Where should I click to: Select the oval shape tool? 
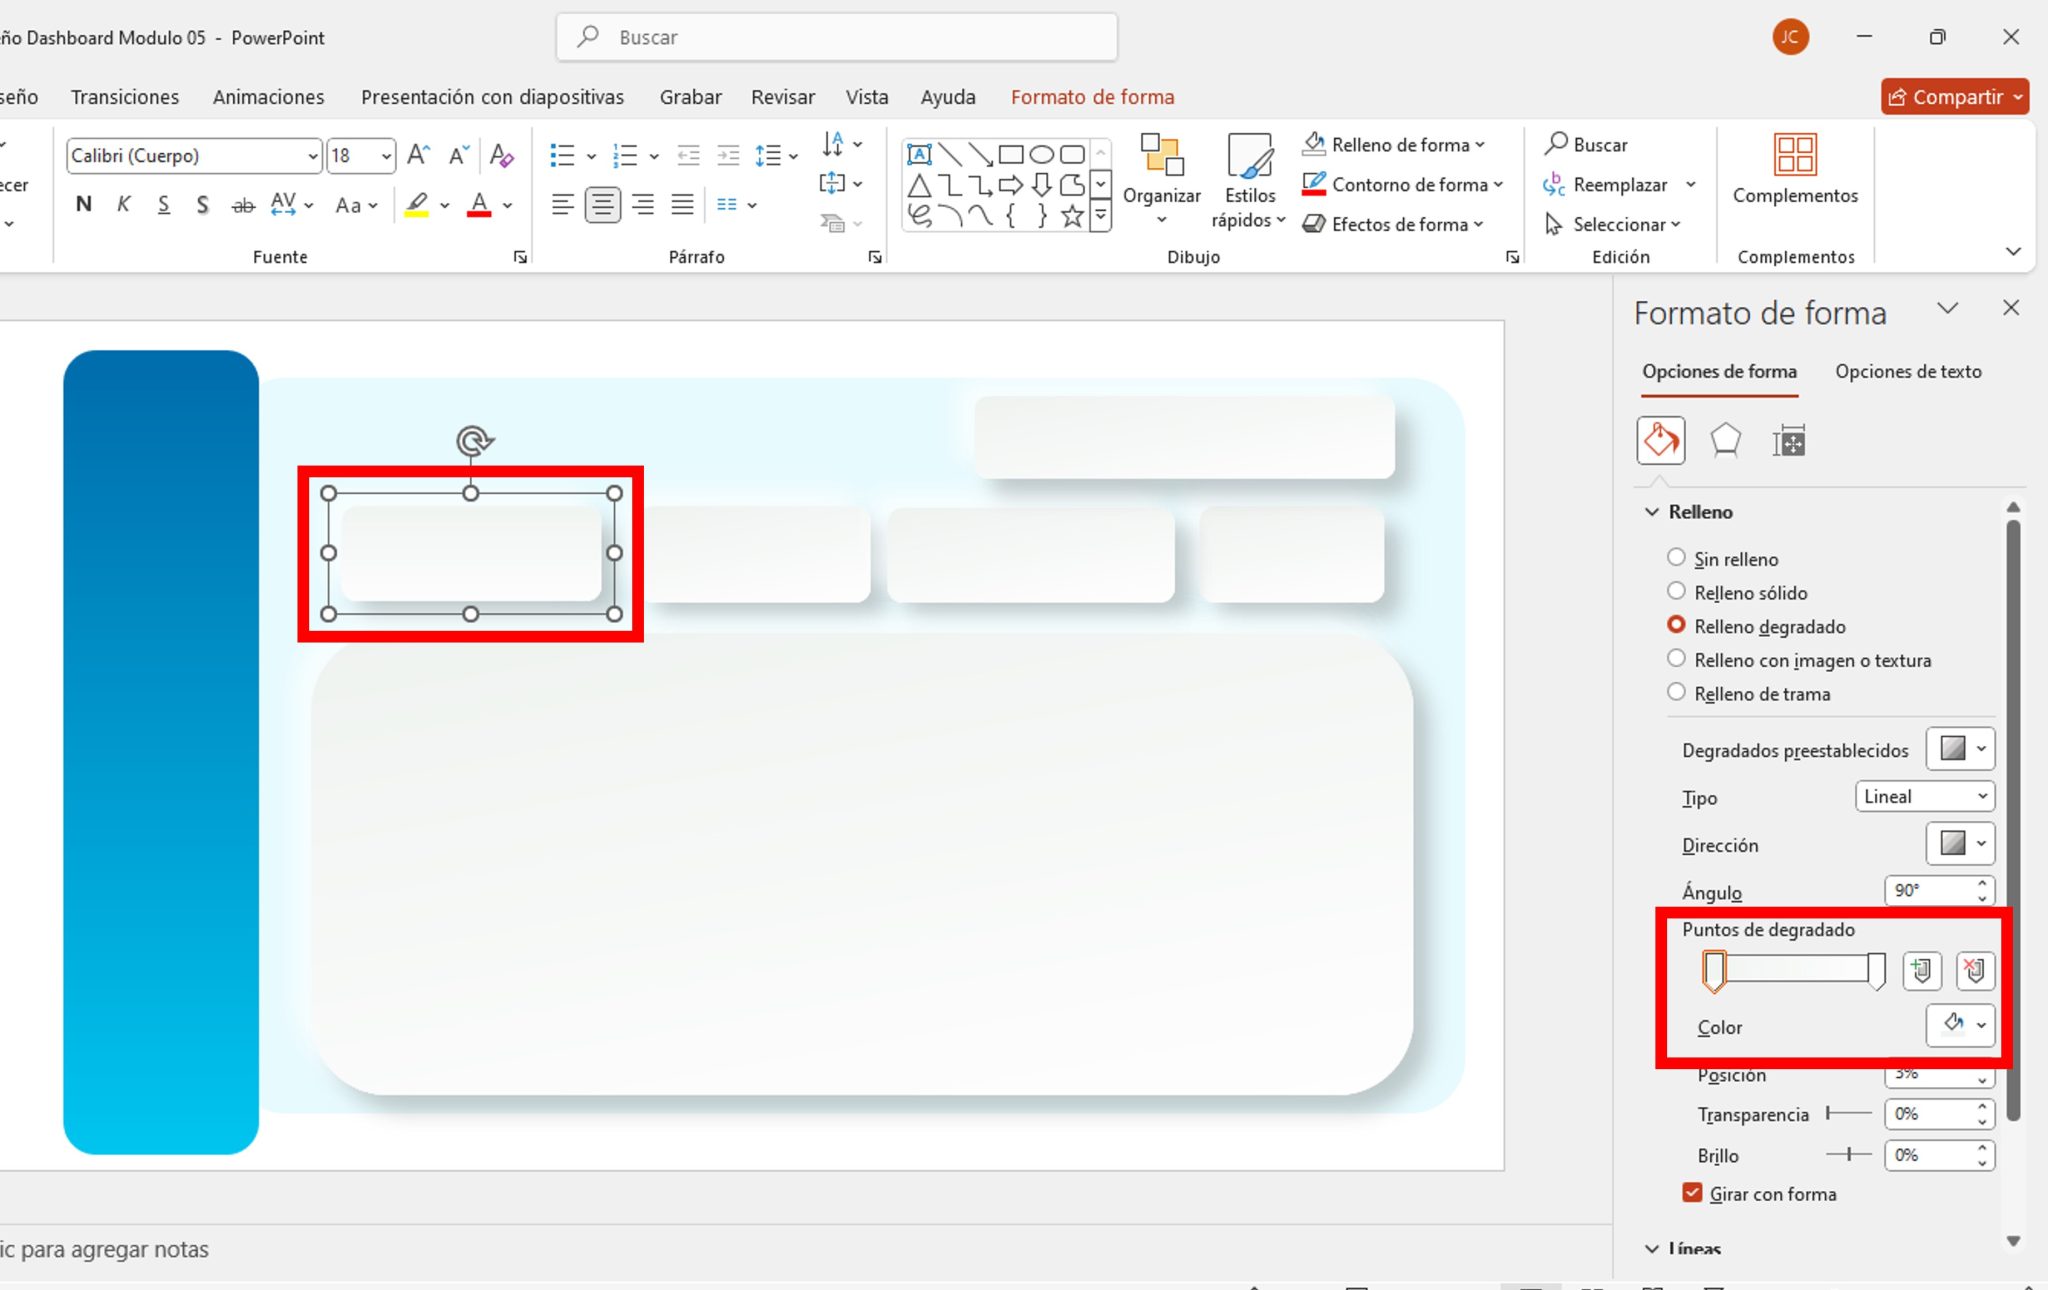[x=1040, y=154]
